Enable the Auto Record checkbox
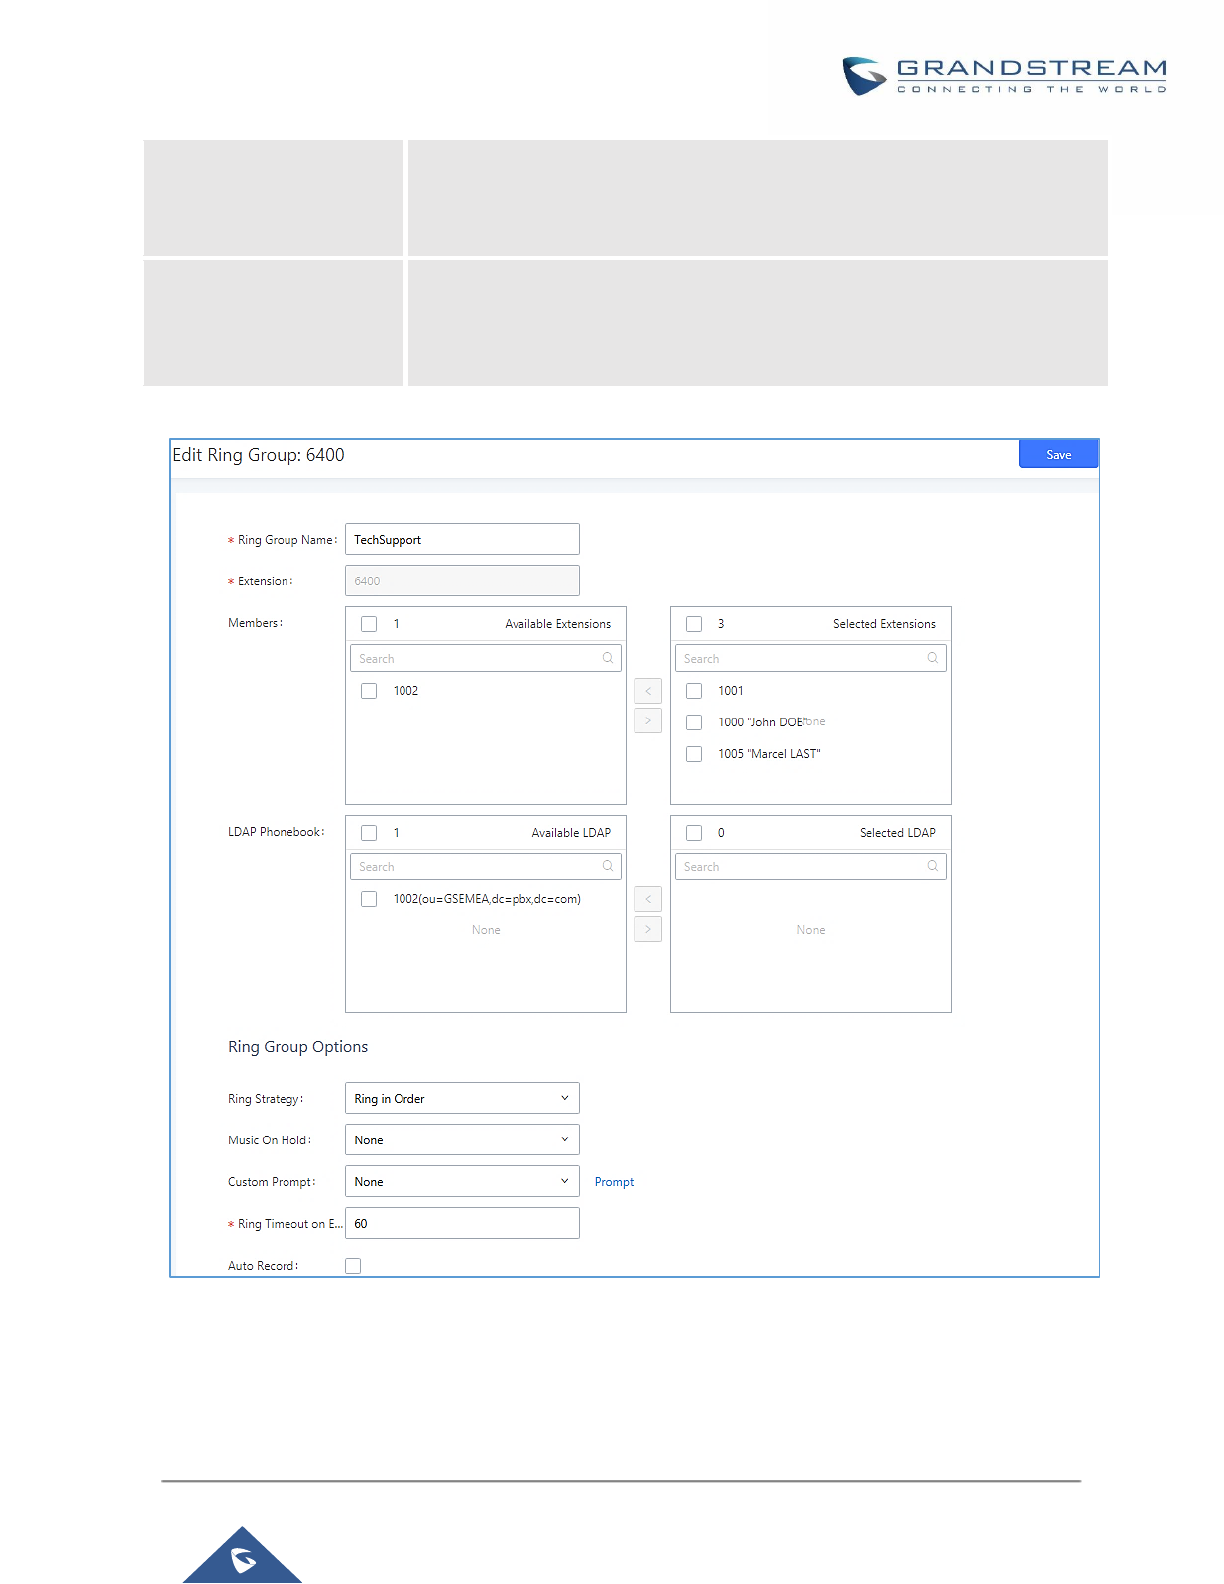The height and width of the screenshot is (1584, 1224). tap(353, 1266)
